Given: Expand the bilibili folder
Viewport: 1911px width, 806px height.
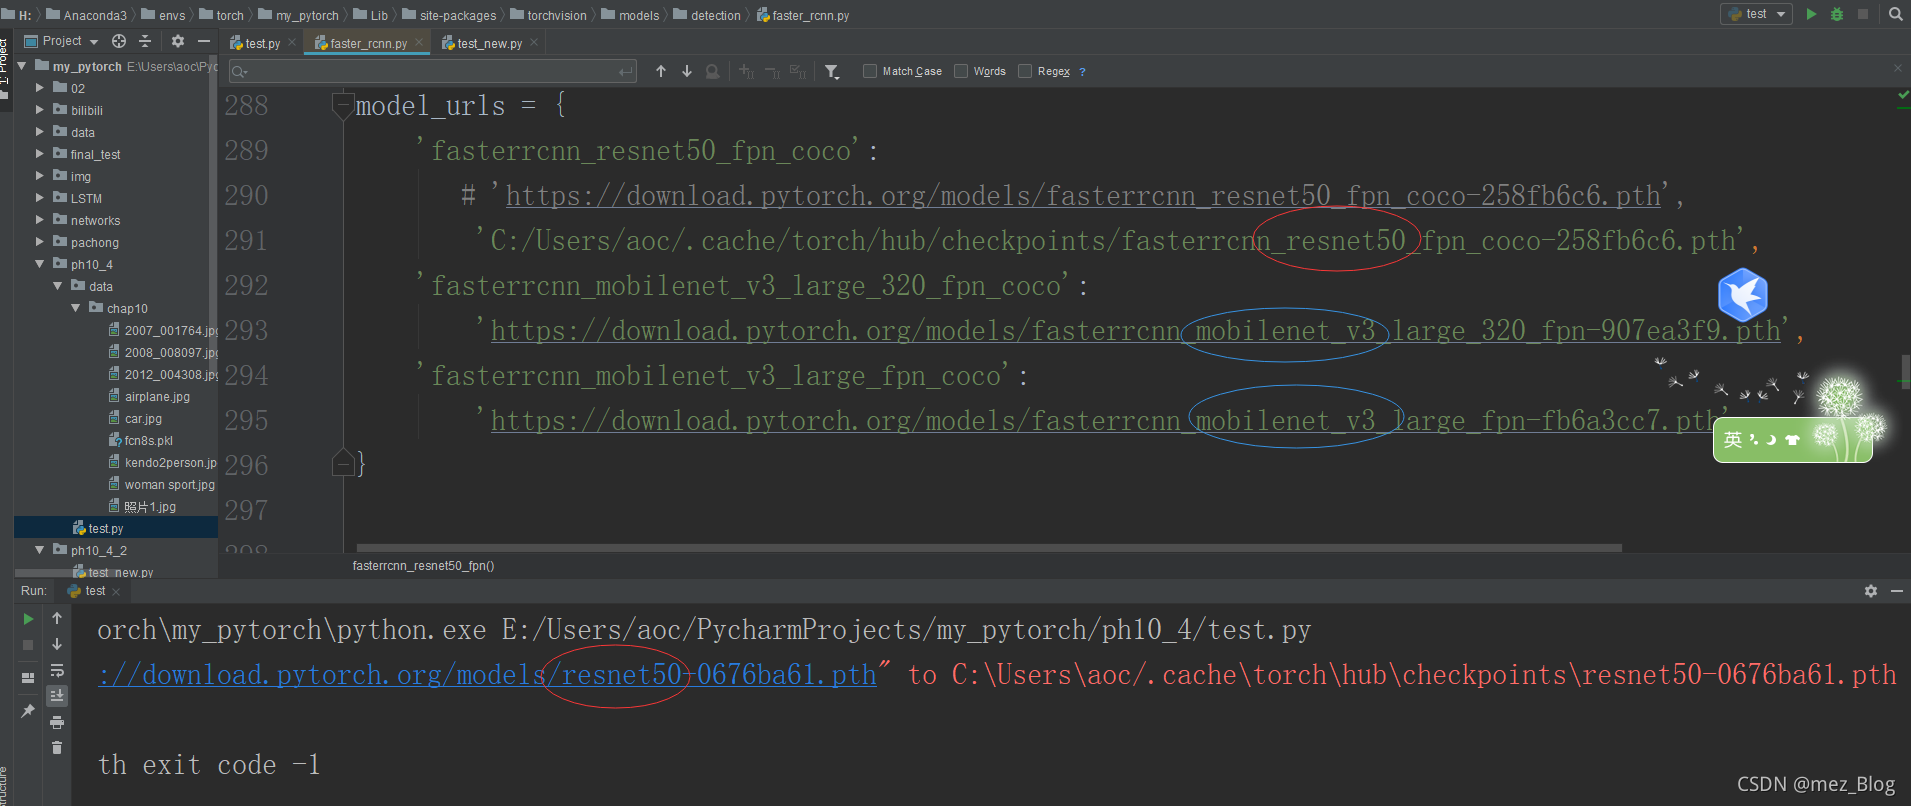Looking at the screenshot, I should point(40,110).
